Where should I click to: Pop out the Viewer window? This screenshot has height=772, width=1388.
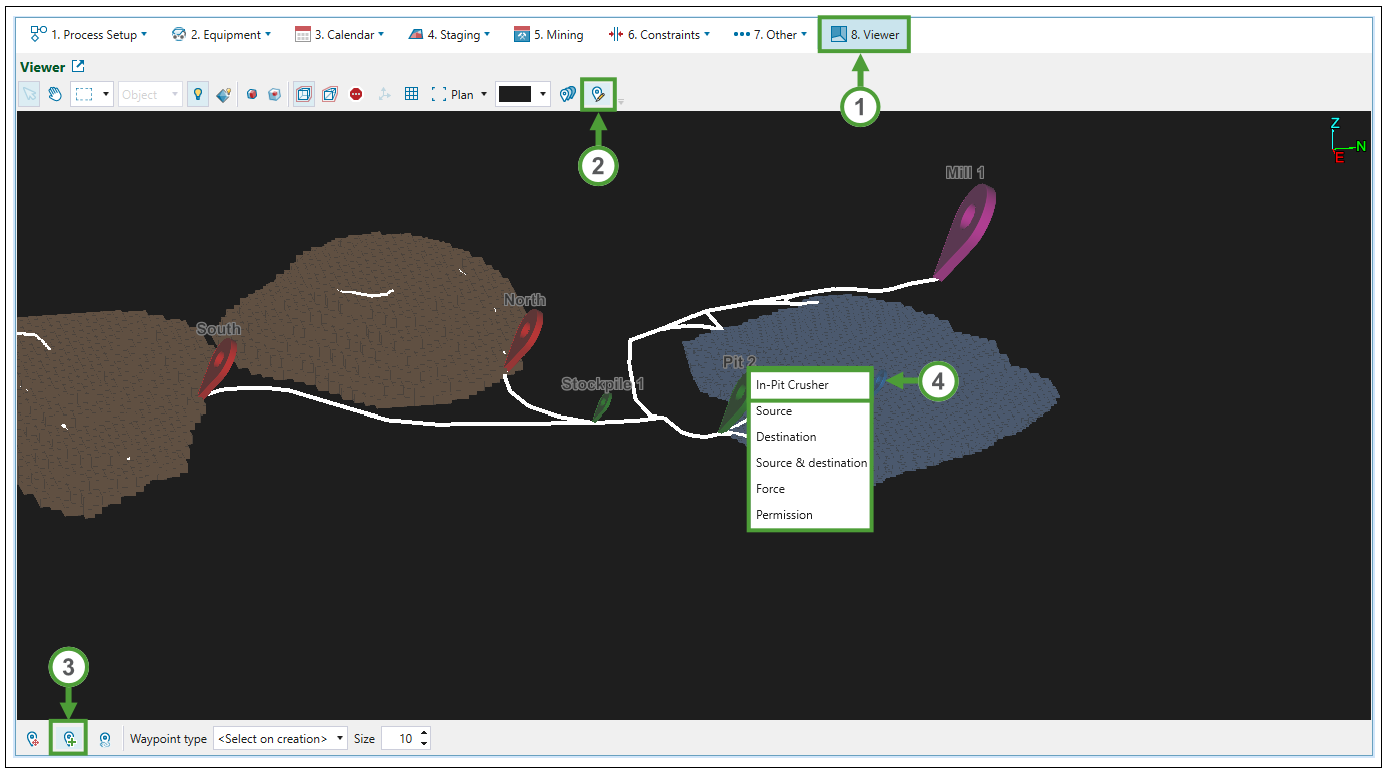pos(78,67)
